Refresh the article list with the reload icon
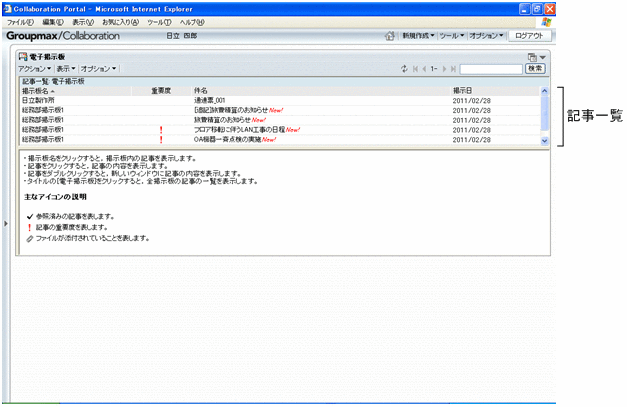The image size is (627, 407). click(404, 69)
